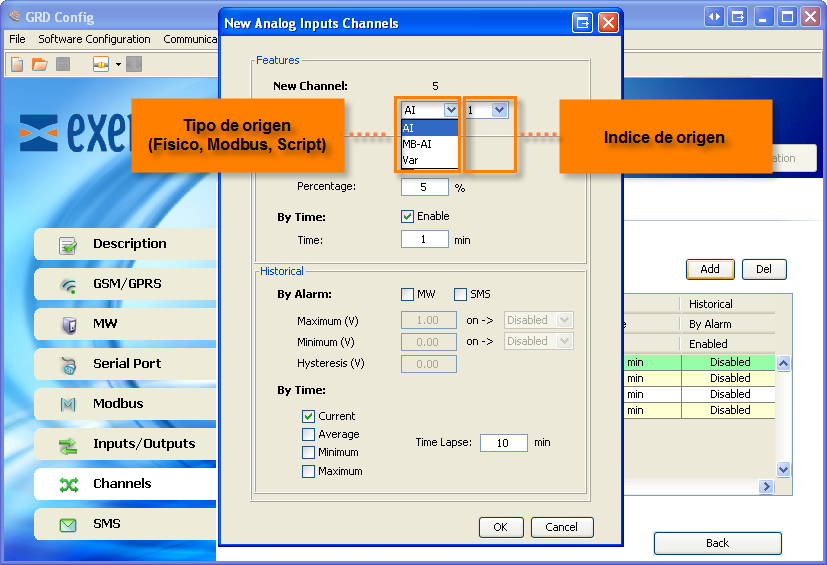The width and height of the screenshot is (827, 565).
Task: Enable the MW alarm checkbox
Action: tap(408, 295)
